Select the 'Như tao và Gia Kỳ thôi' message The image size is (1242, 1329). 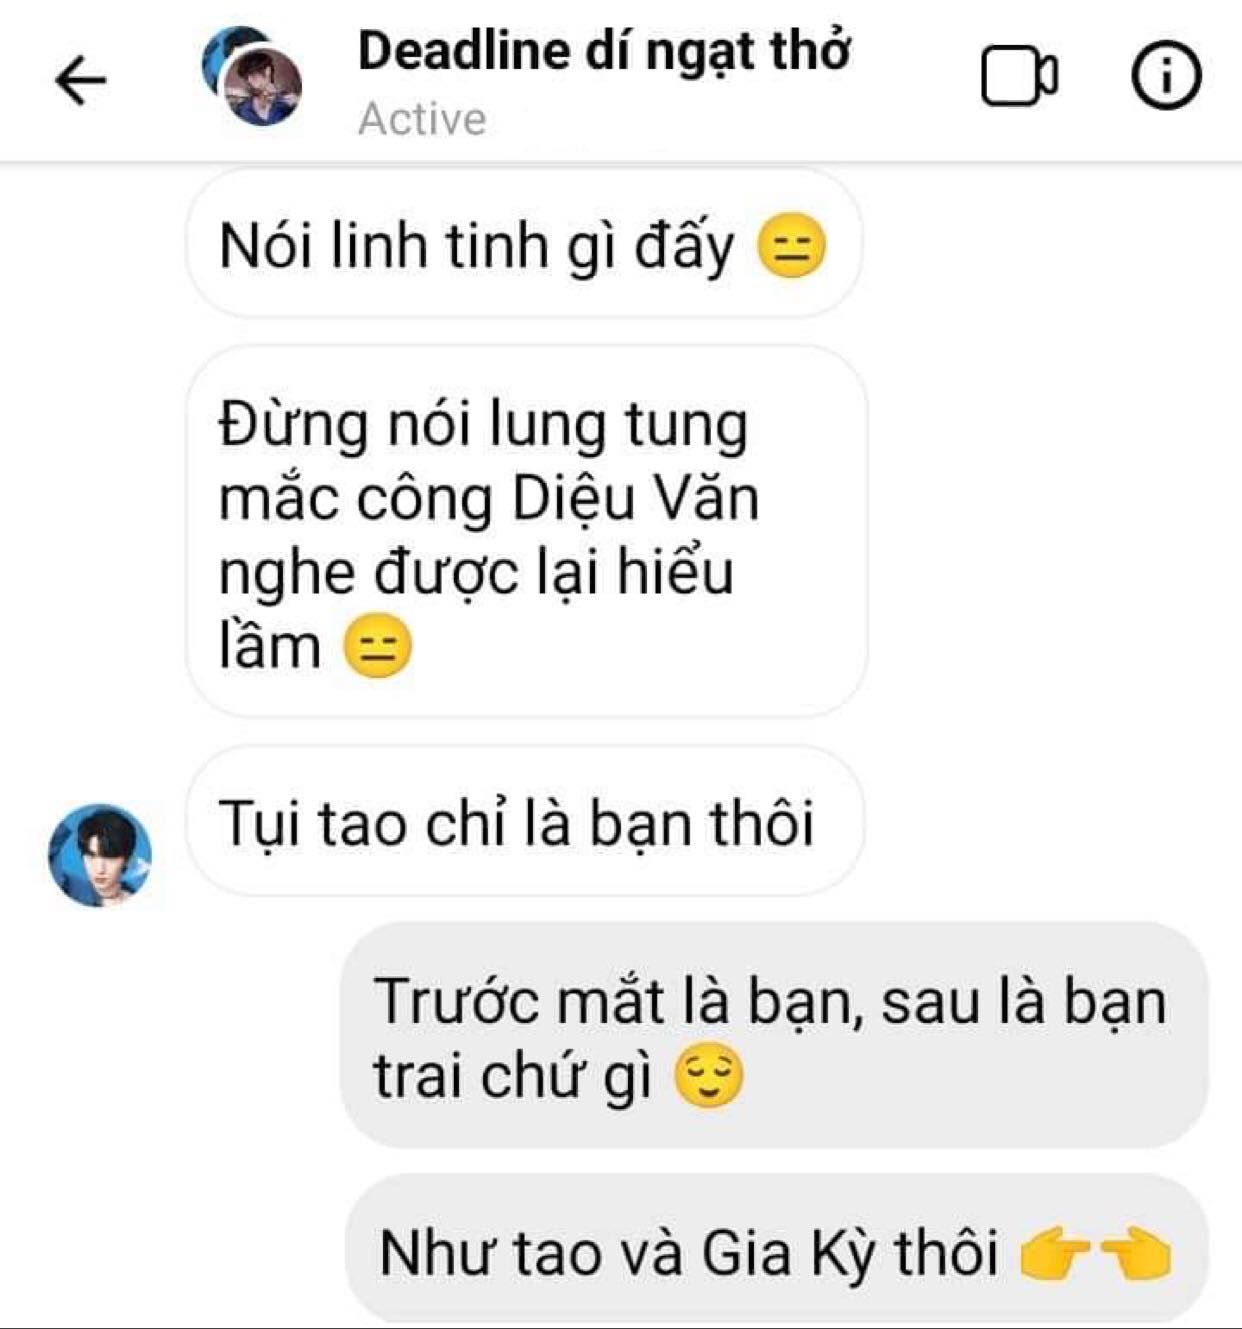click(x=776, y=1249)
